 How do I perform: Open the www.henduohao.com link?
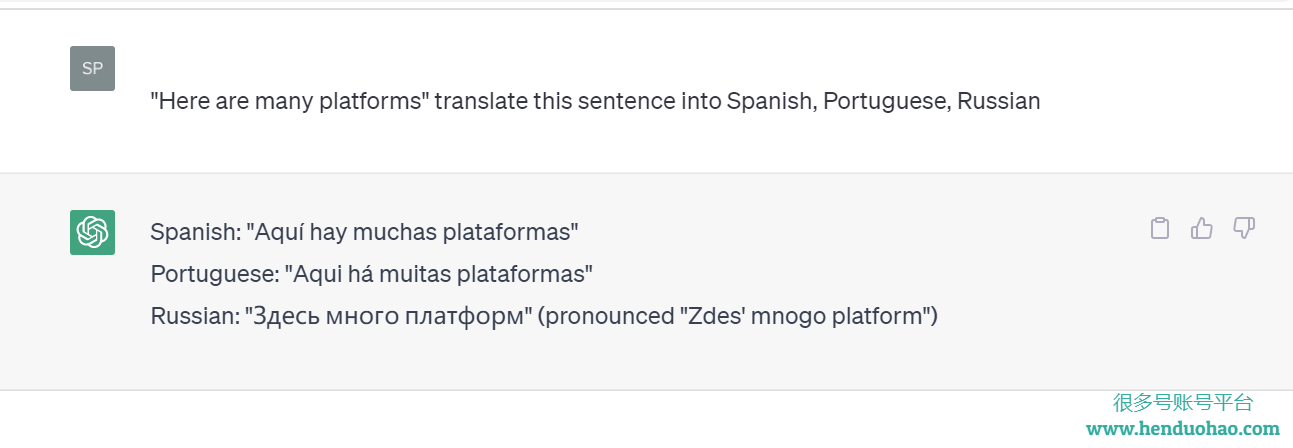click(1183, 428)
